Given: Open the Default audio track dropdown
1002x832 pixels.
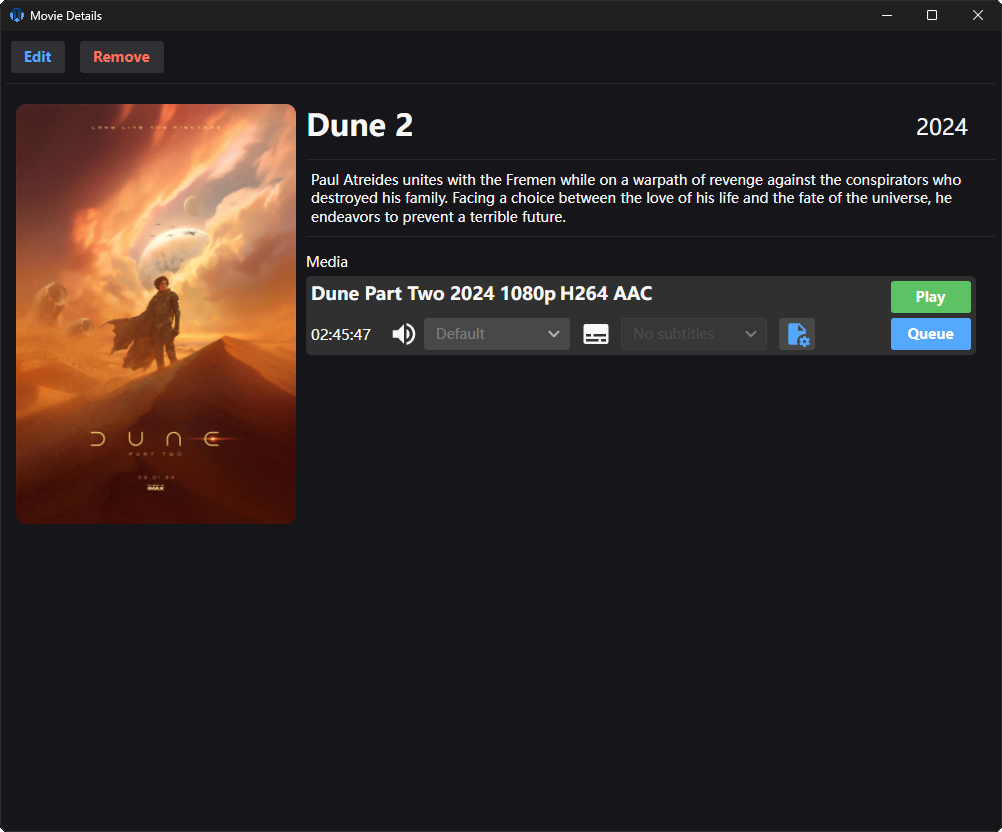Looking at the screenshot, I should [x=497, y=334].
